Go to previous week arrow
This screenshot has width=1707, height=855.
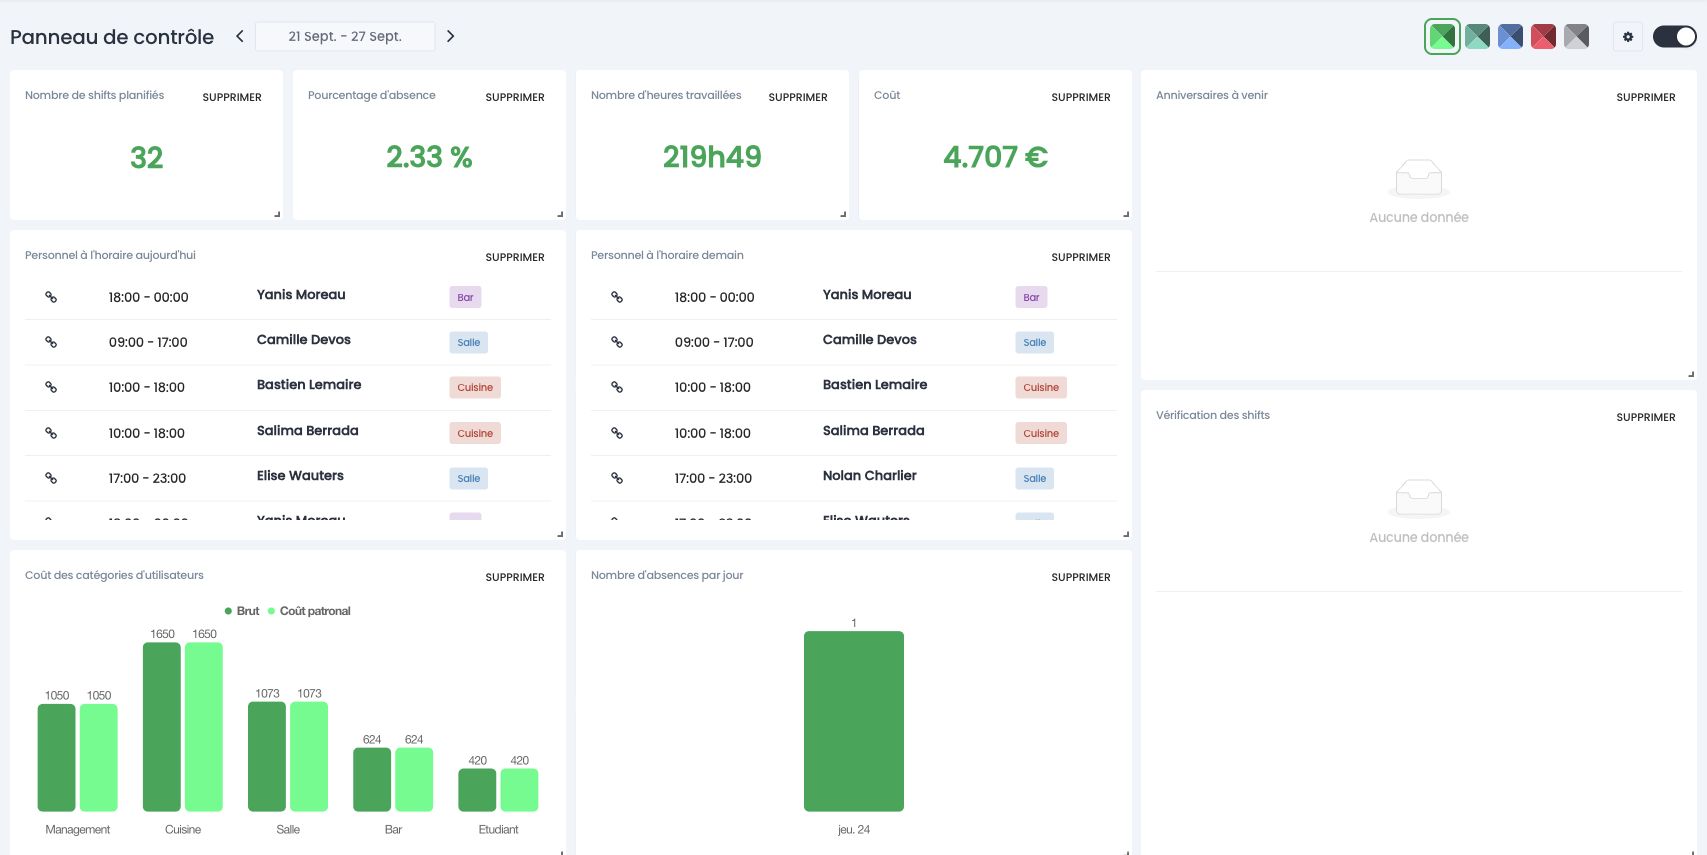[x=240, y=36]
